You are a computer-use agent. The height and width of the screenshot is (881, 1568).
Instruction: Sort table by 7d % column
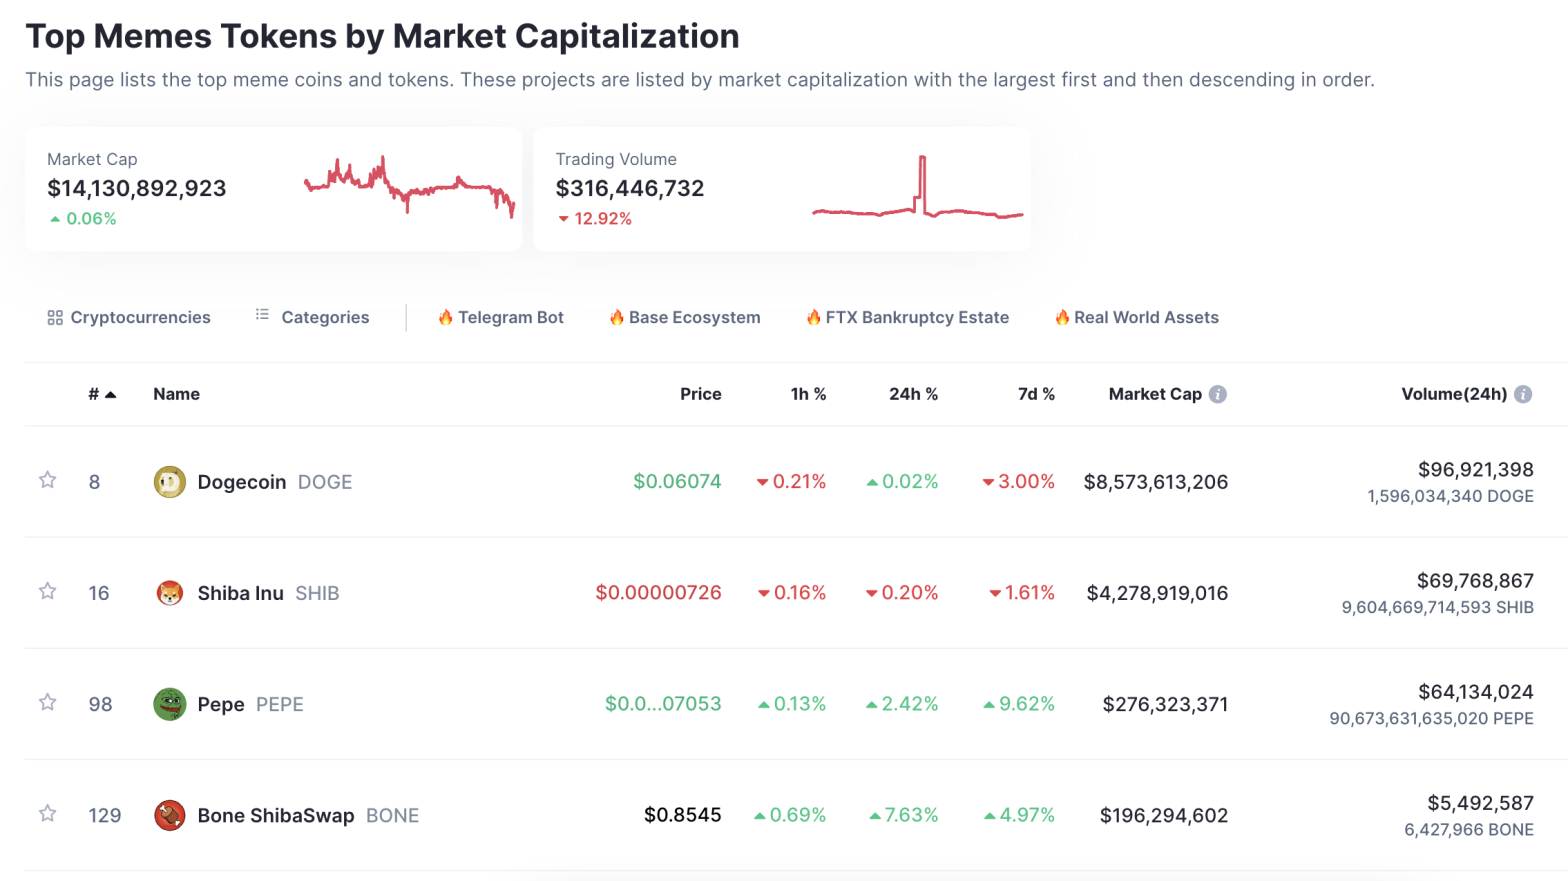point(1037,394)
